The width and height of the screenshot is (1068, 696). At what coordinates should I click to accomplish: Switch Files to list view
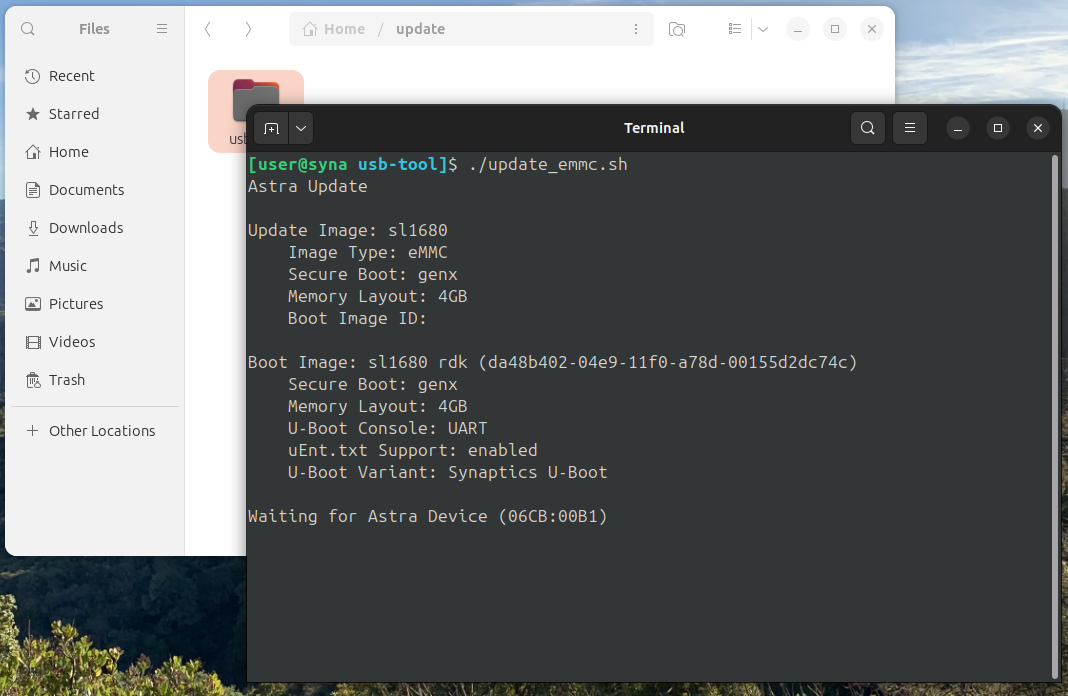tap(735, 28)
